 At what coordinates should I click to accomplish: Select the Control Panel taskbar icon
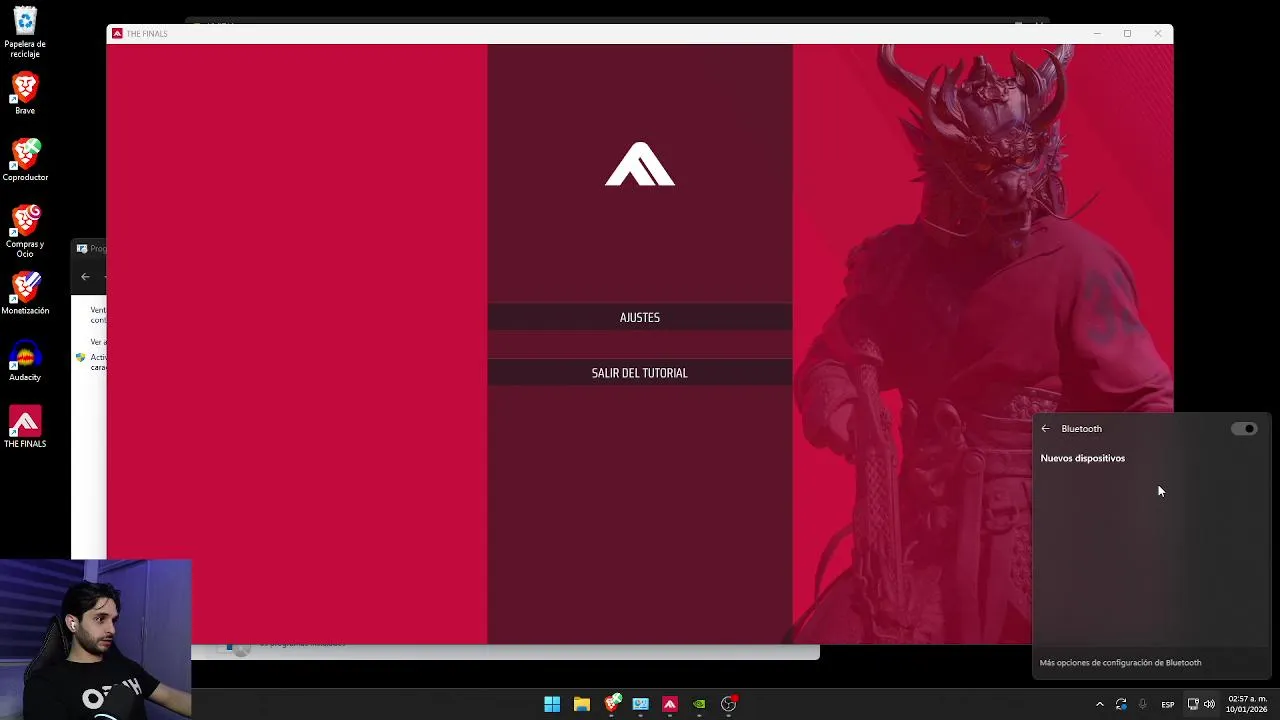[641, 704]
